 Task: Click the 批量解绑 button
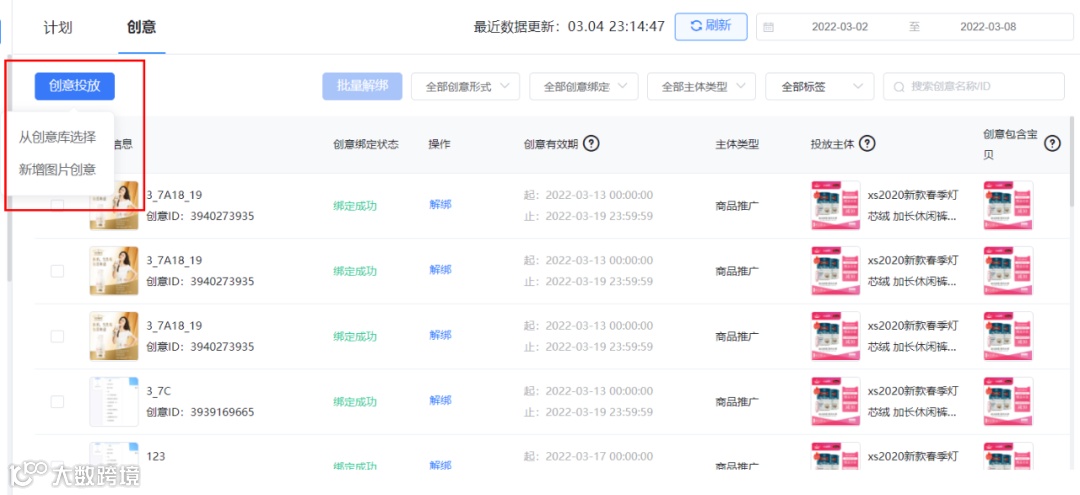coord(362,86)
